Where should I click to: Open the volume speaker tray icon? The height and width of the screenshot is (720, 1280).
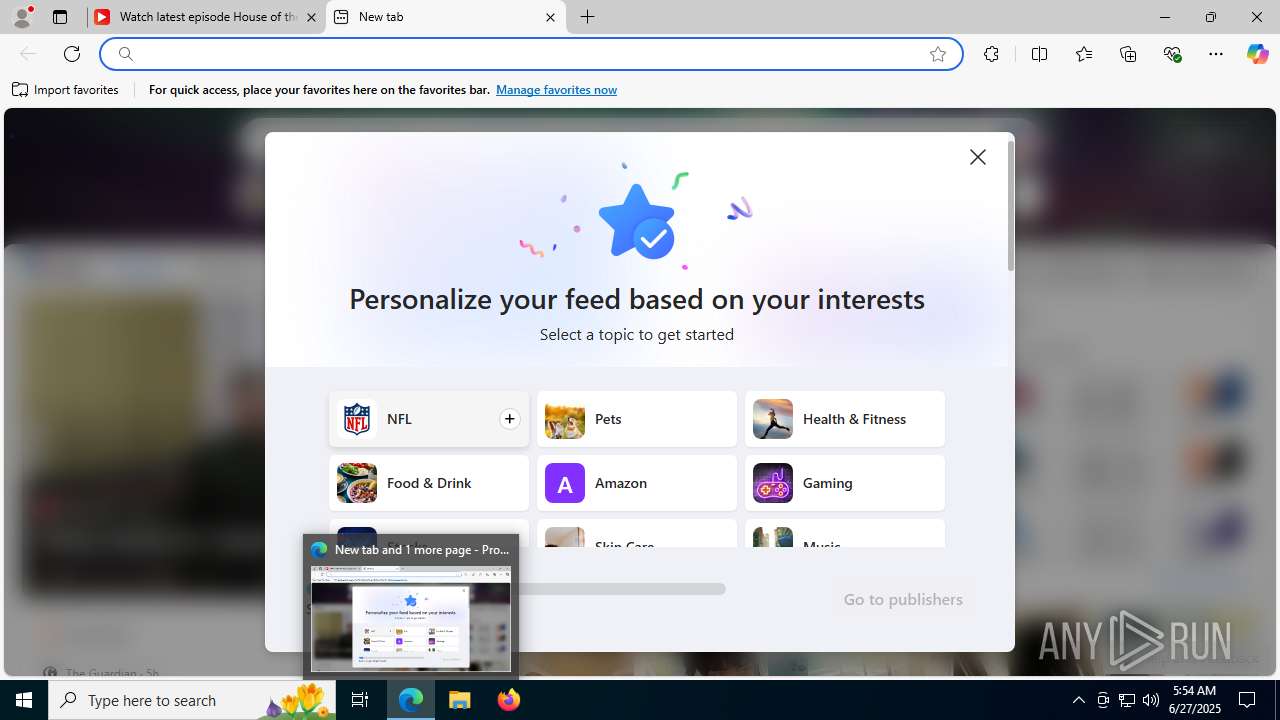(x=1150, y=700)
